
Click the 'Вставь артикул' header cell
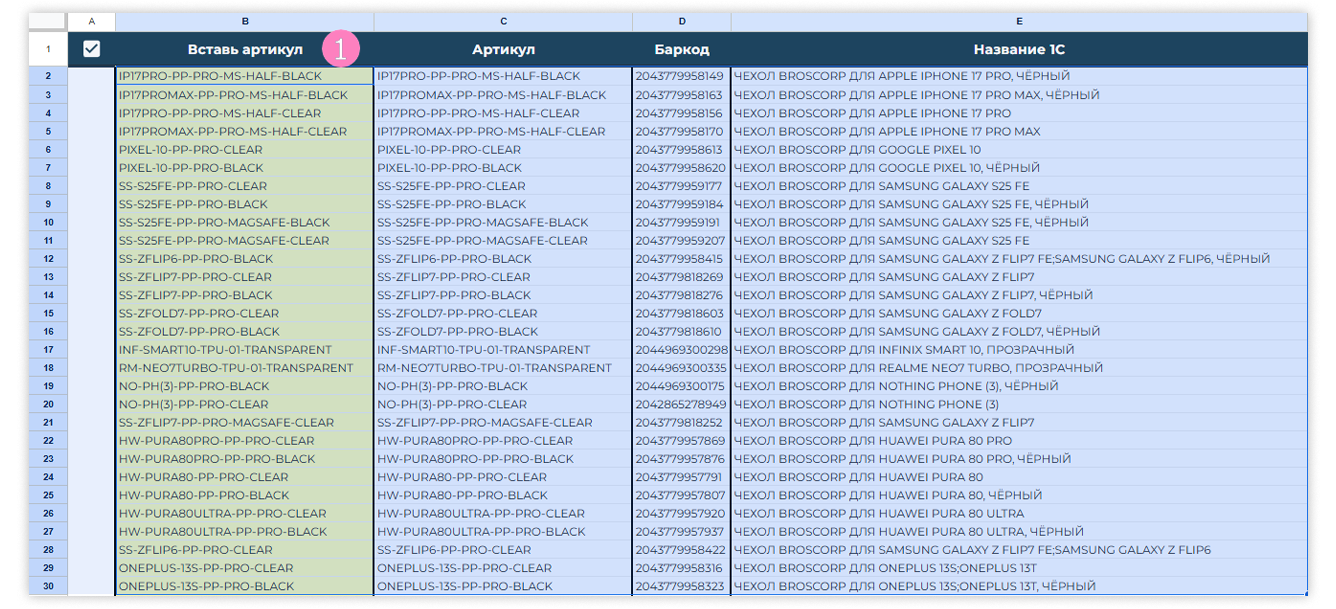click(245, 49)
